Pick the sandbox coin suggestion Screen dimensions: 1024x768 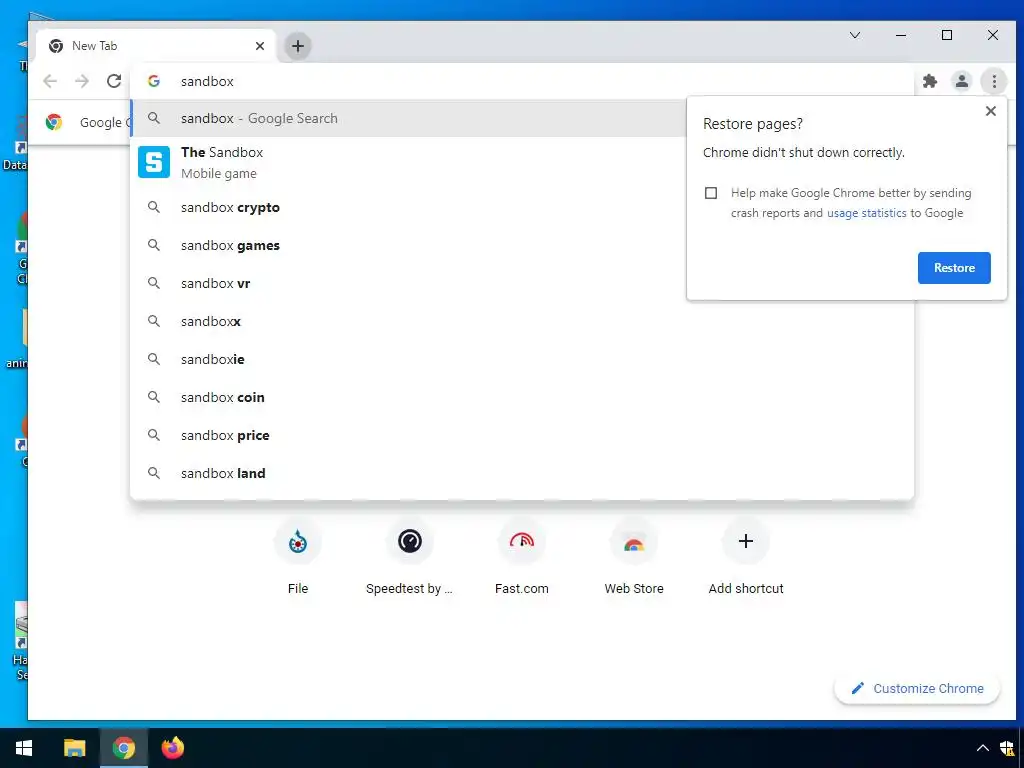(x=522, y=397)
